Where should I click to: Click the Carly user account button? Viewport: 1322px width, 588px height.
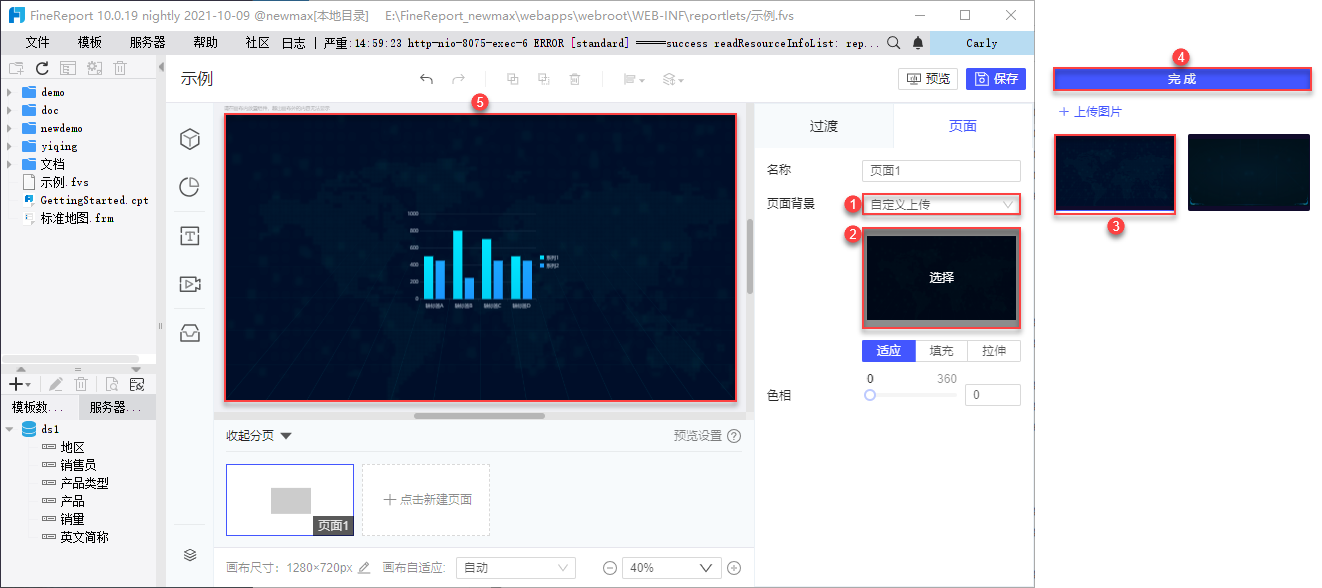(x=981, y=43)
